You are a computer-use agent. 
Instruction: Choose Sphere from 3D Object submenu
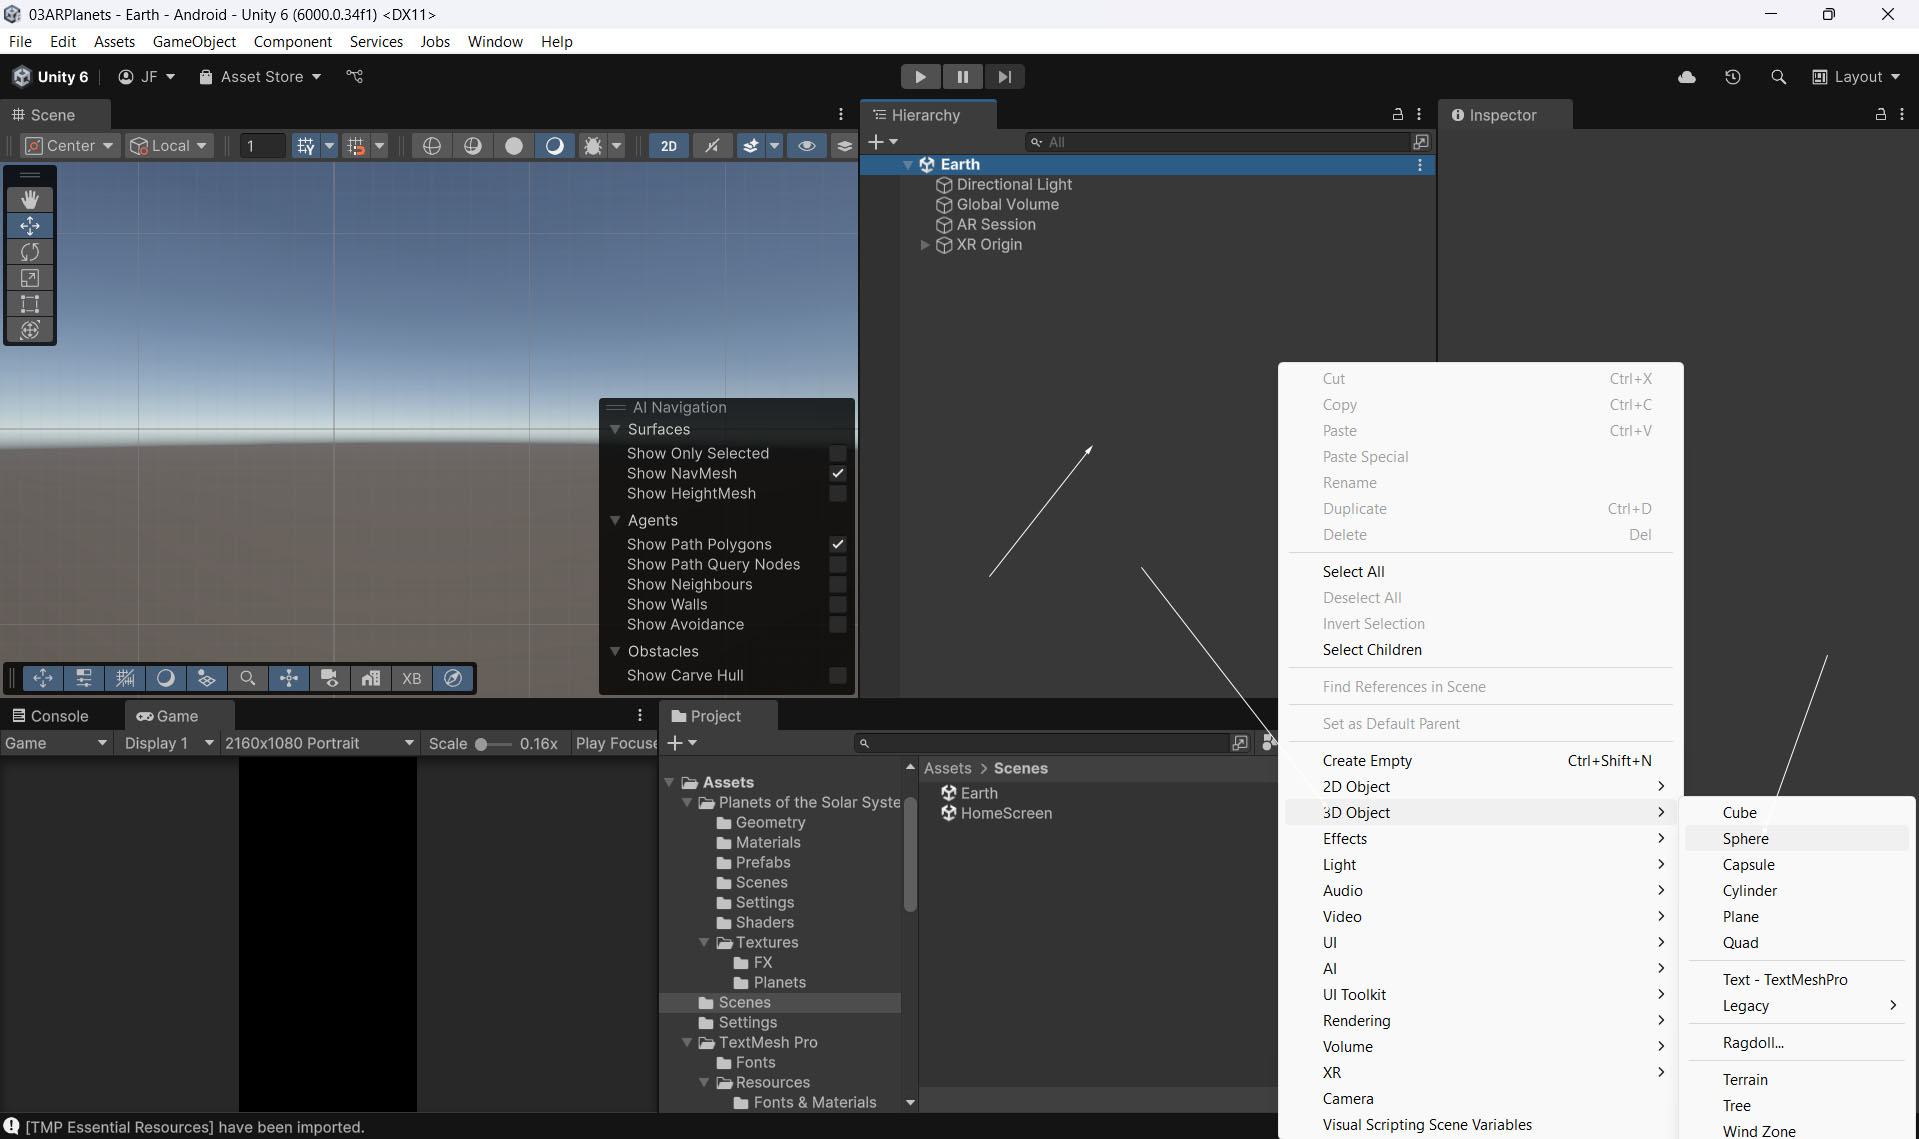coord(1745,839)
